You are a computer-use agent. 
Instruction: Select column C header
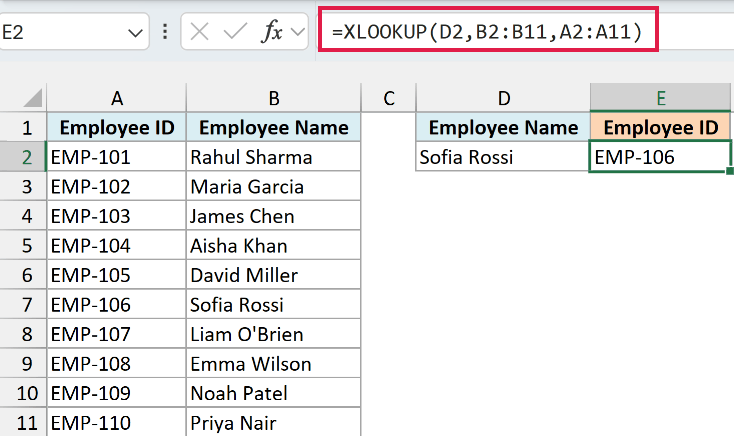389,98
